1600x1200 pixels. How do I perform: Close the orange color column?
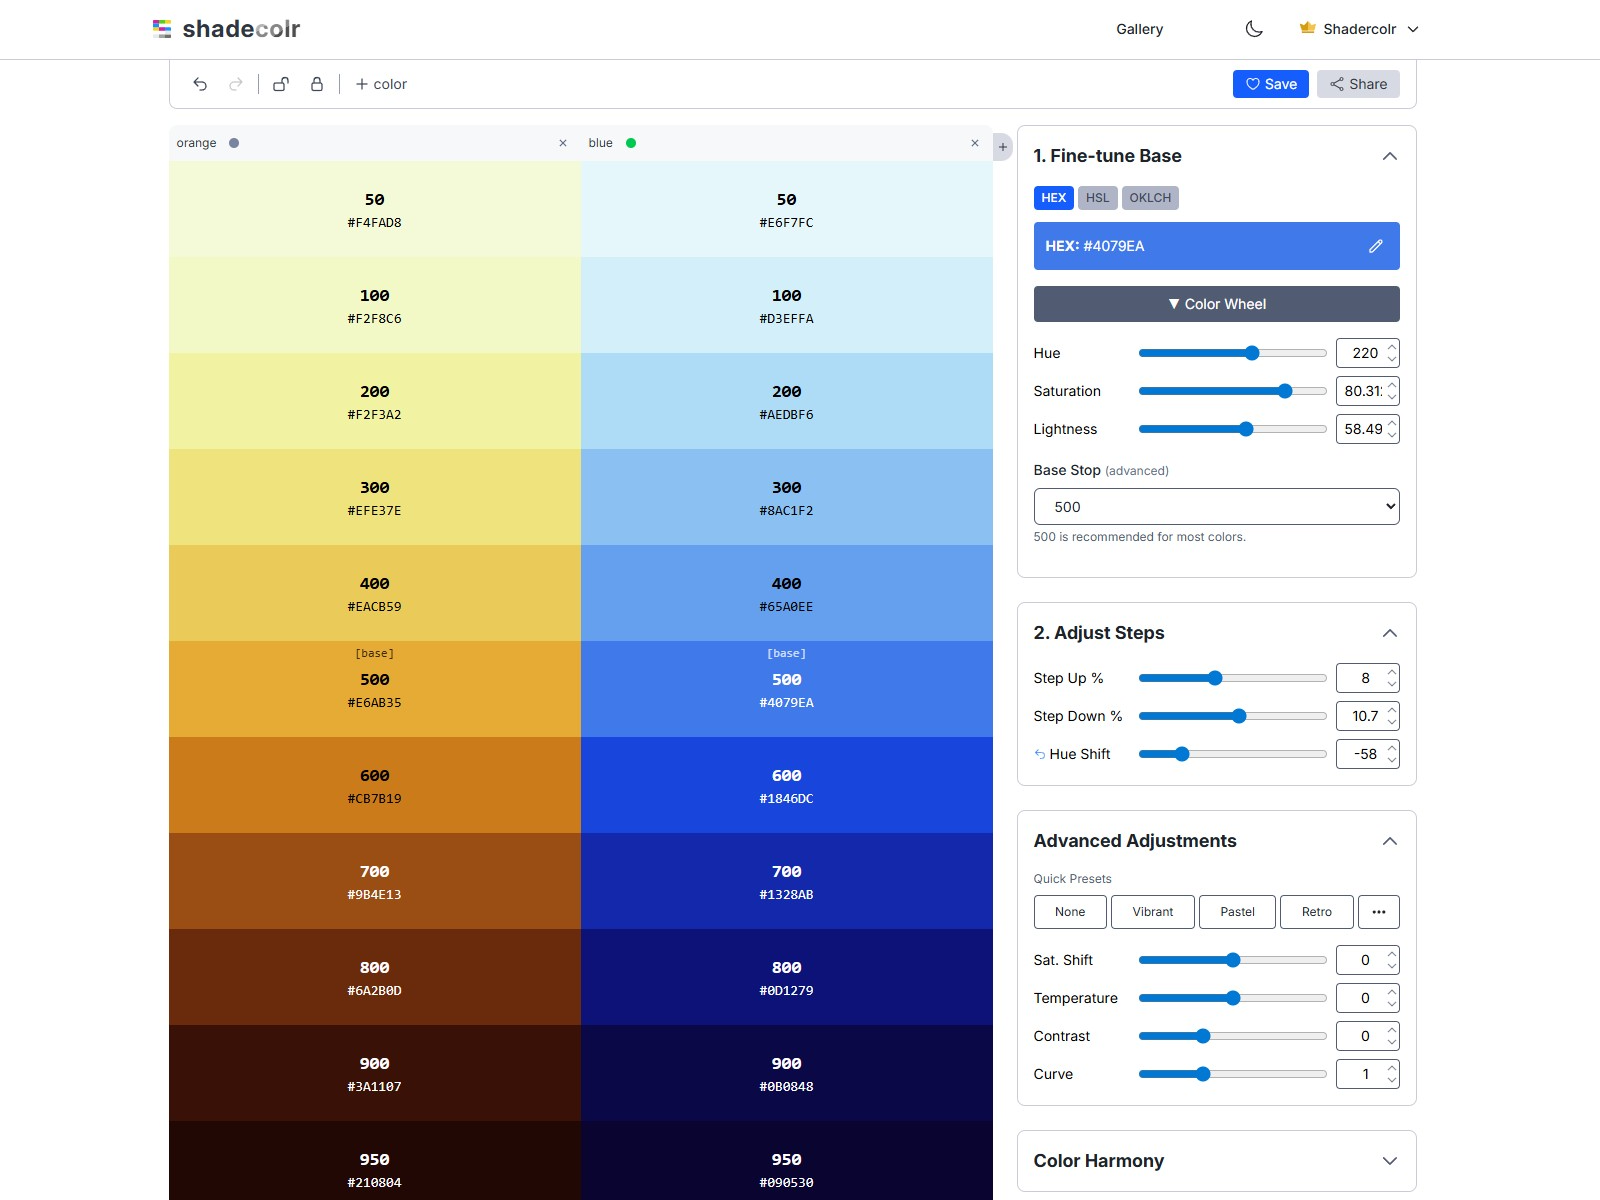coord(563,143)
